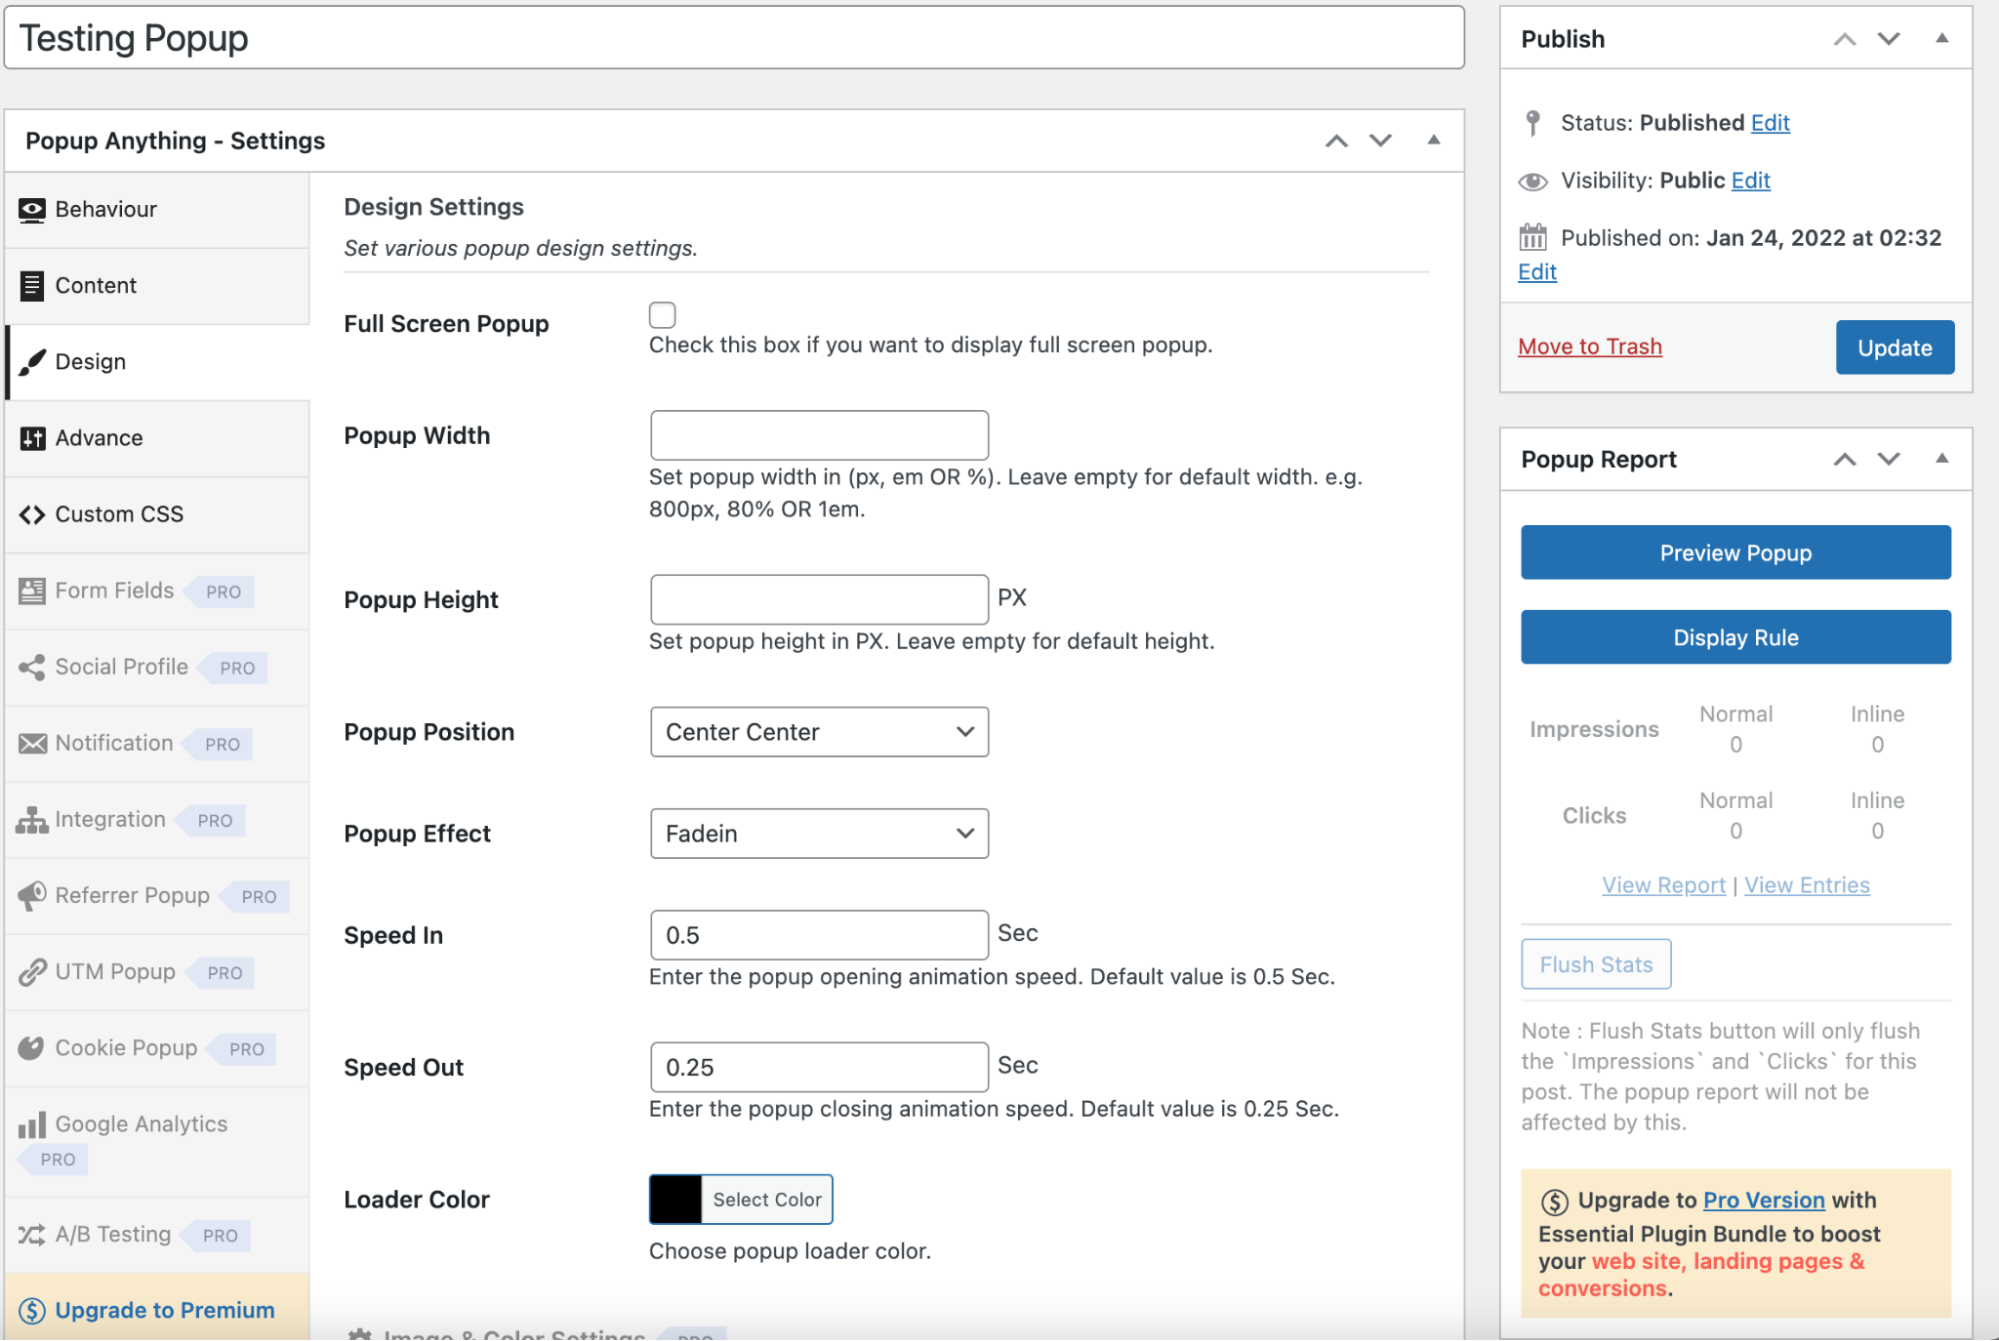Click the Testing Popup title field
This screenshot has width=1999, height=1341.
(x=734, y=38)
